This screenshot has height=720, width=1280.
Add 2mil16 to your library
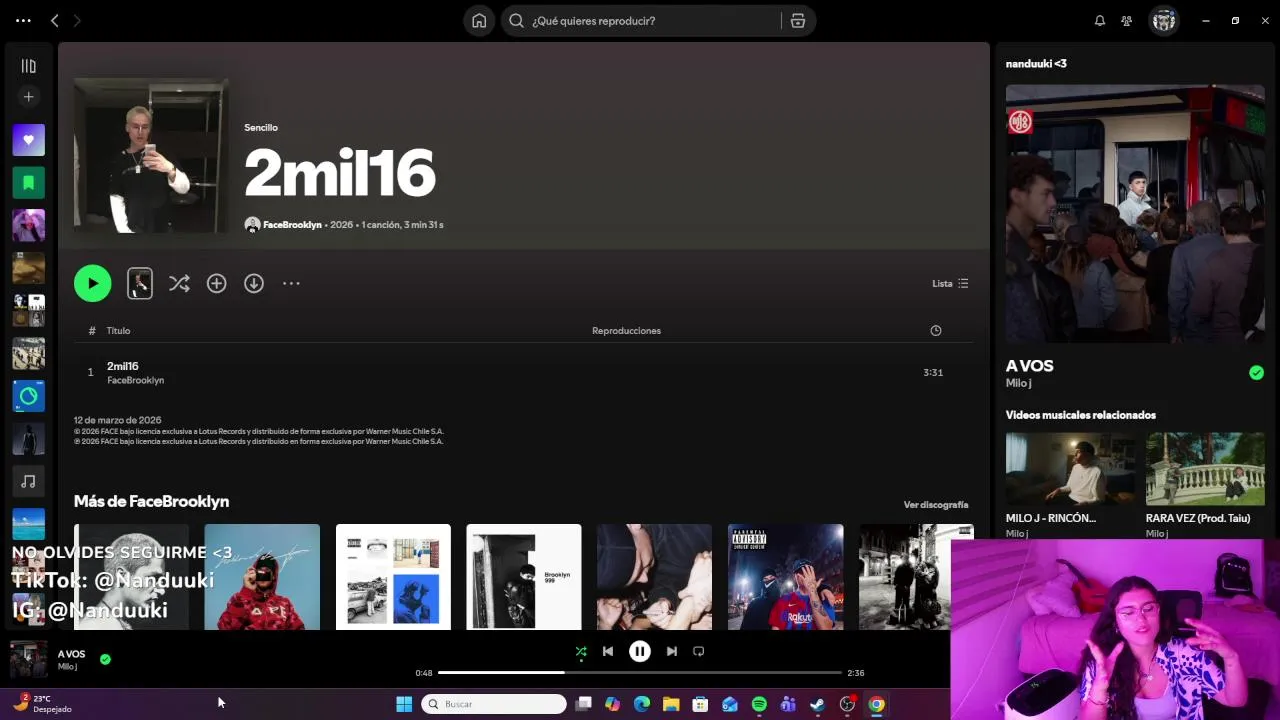click(216, 283)
